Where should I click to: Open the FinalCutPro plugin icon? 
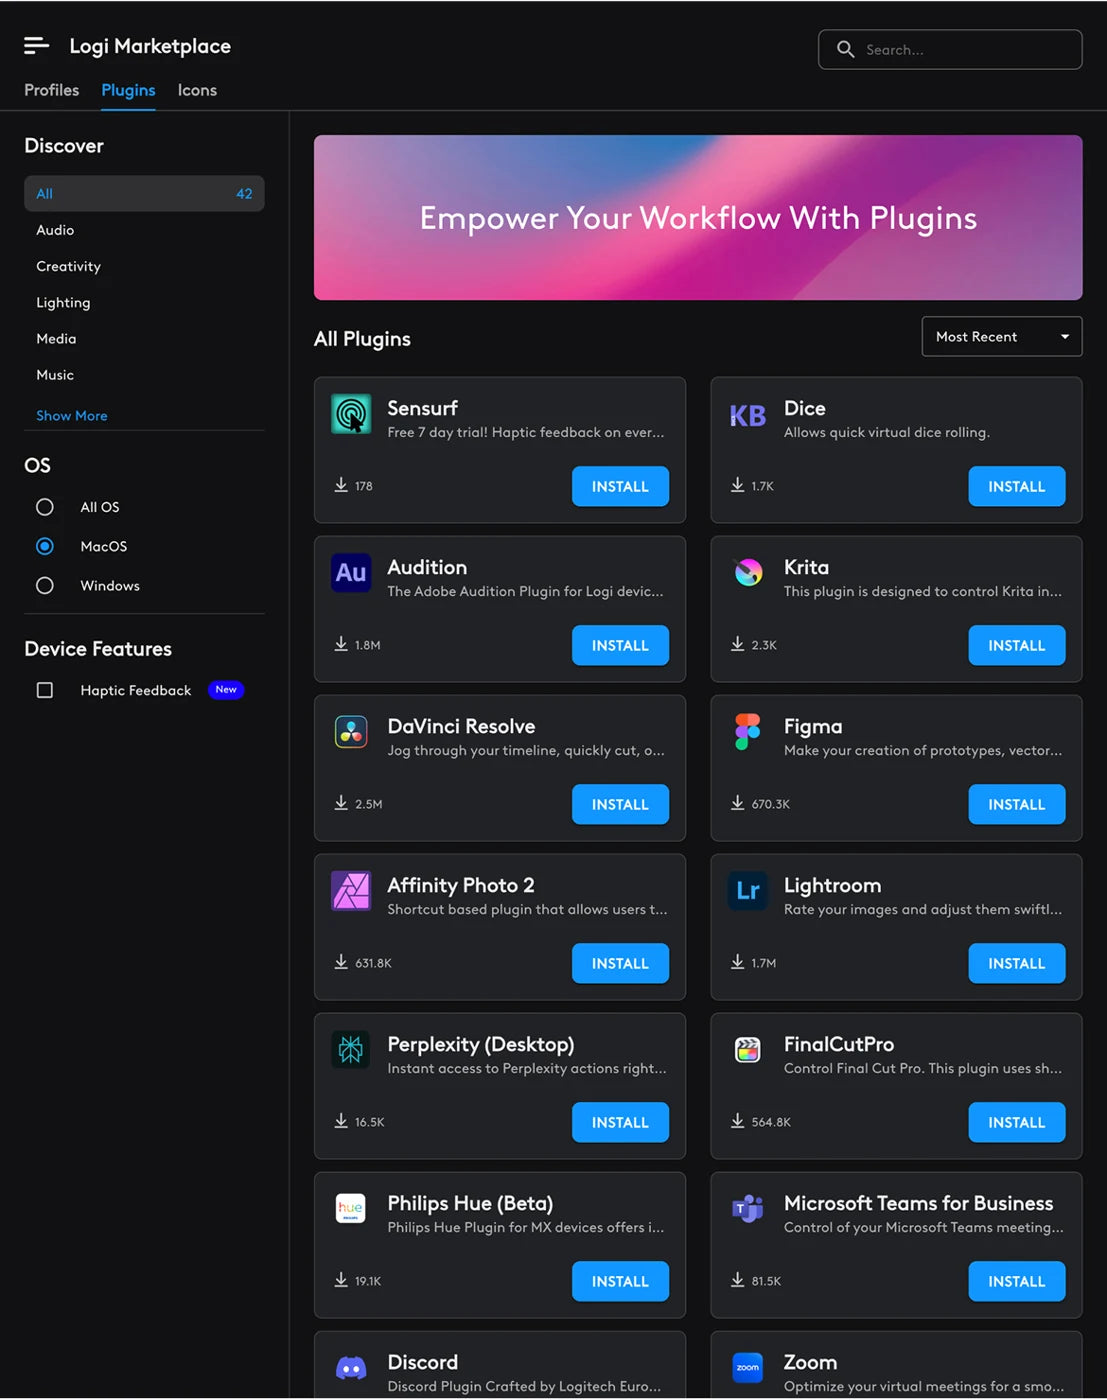click(747, 1049)
